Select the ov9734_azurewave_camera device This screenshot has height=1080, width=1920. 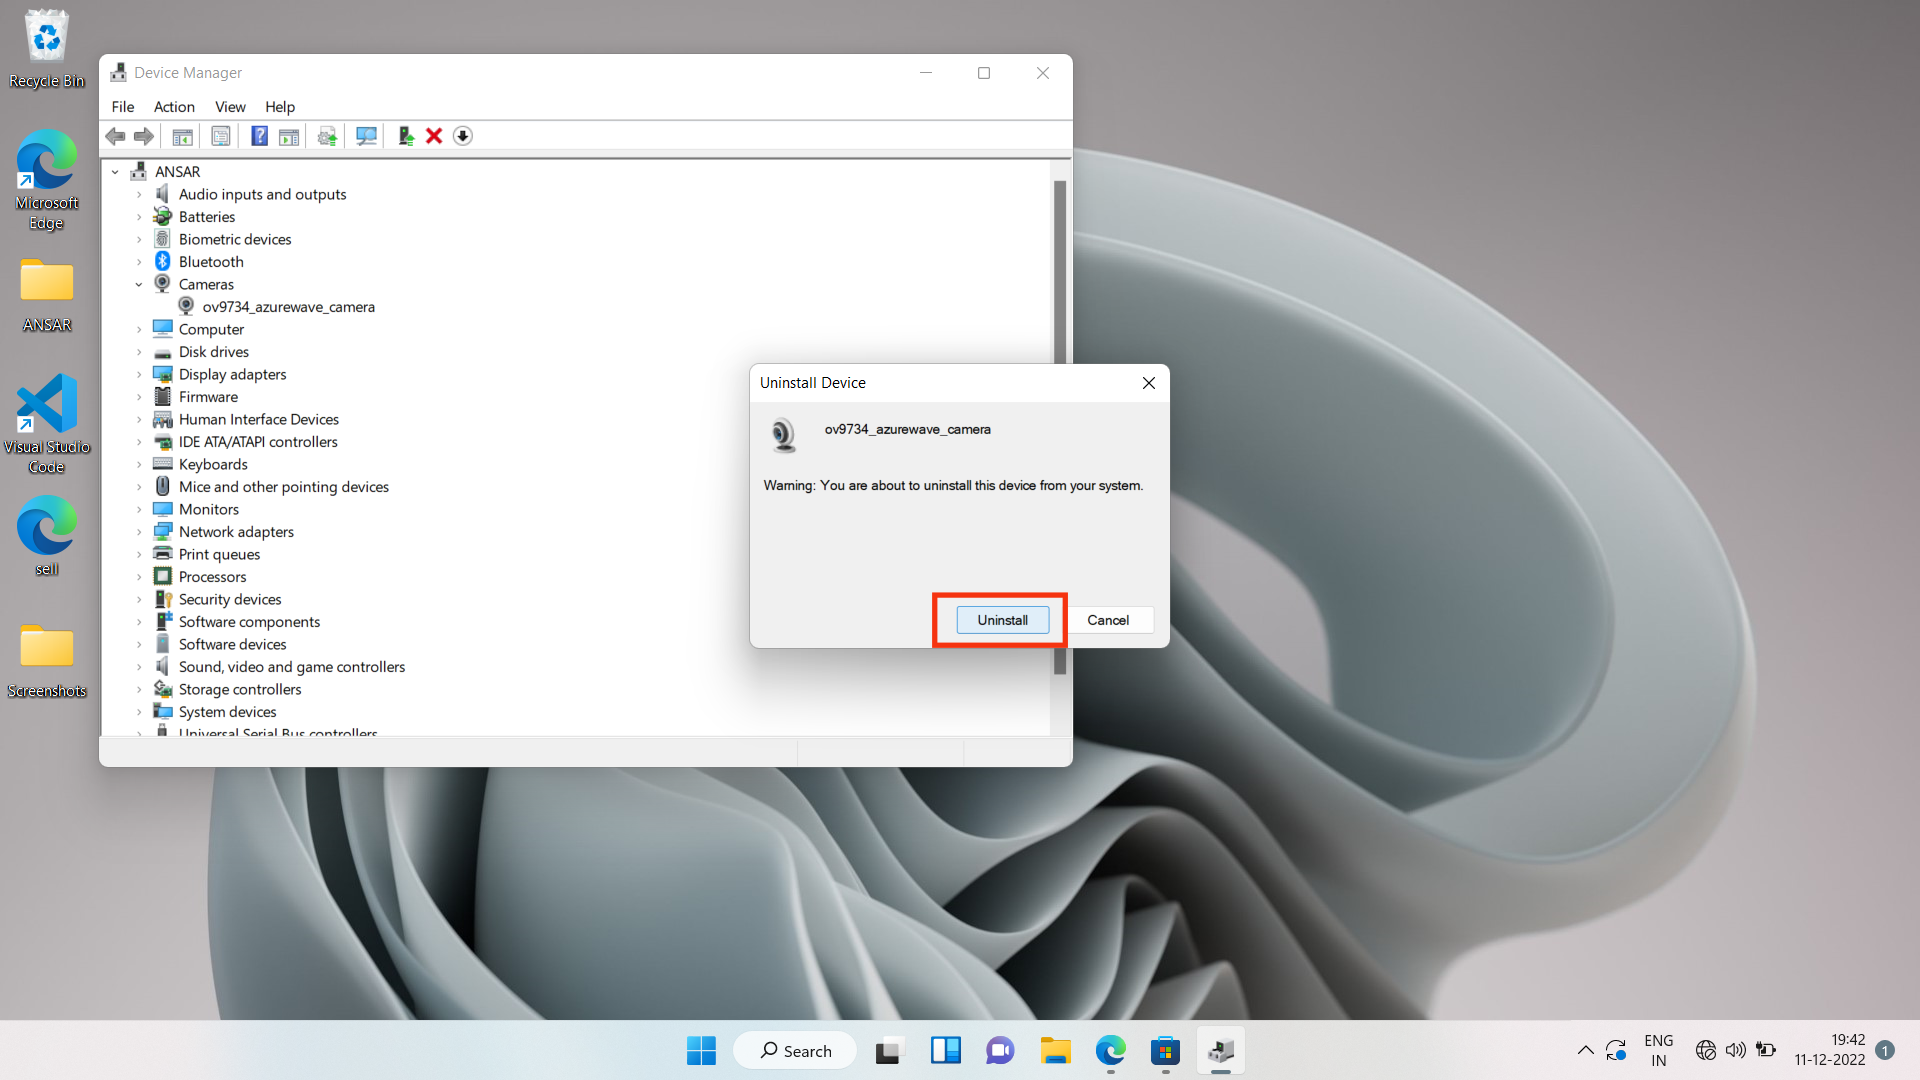(x=290, y=306)
